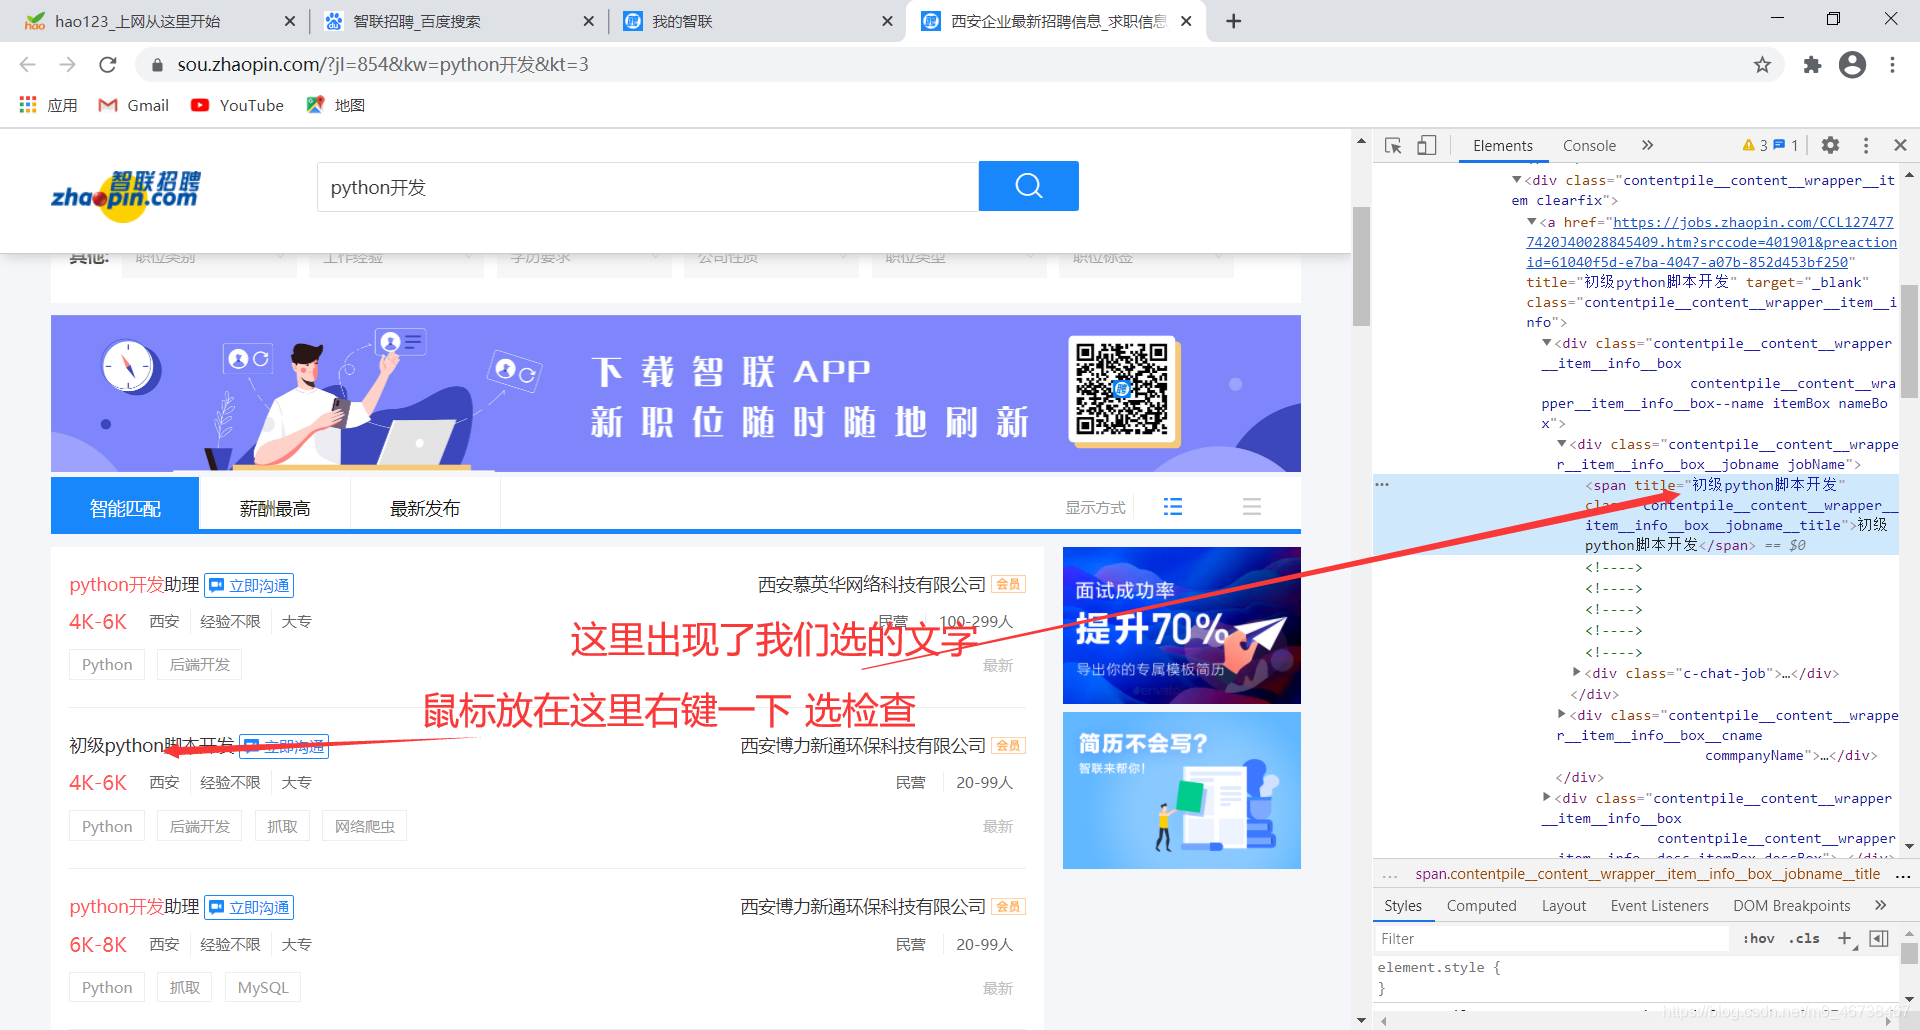Toggle .cls class editor in Styles
The width and height of the screenshot is (1920, 1030).
(x=1804, y=938)
